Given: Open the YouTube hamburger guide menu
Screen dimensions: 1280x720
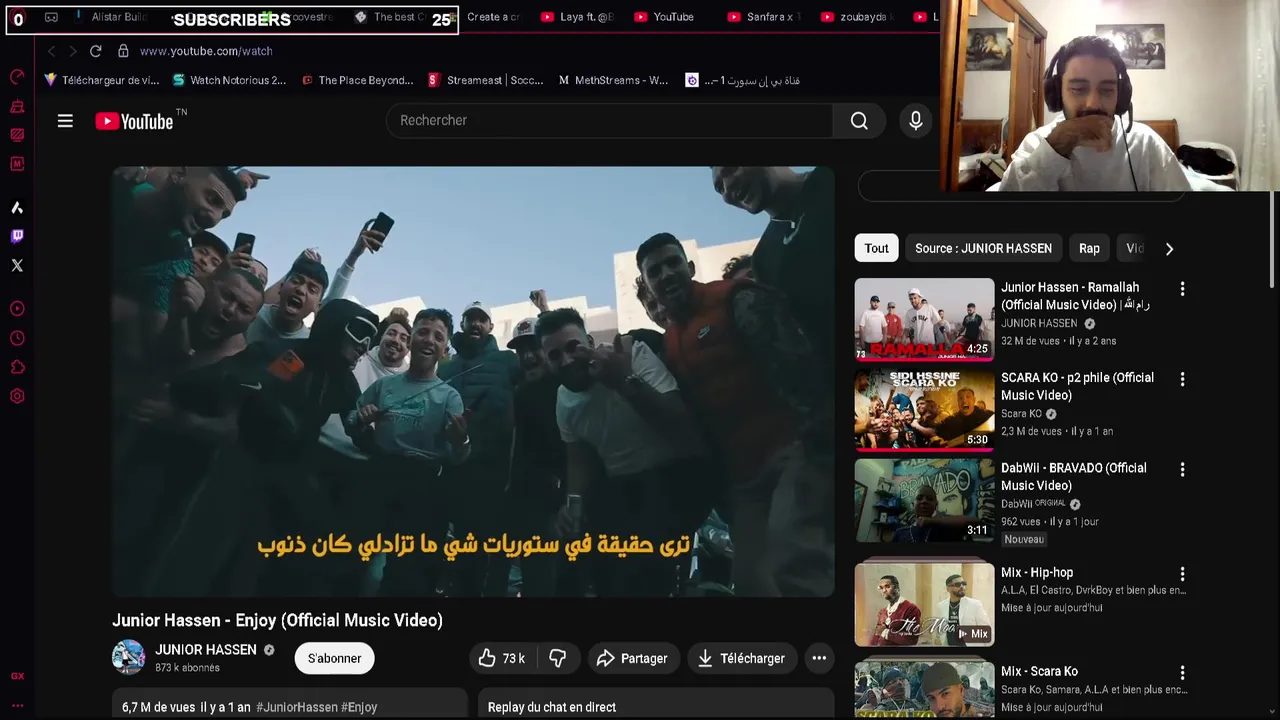Looking at the screenshot, I should coord(65,121).
